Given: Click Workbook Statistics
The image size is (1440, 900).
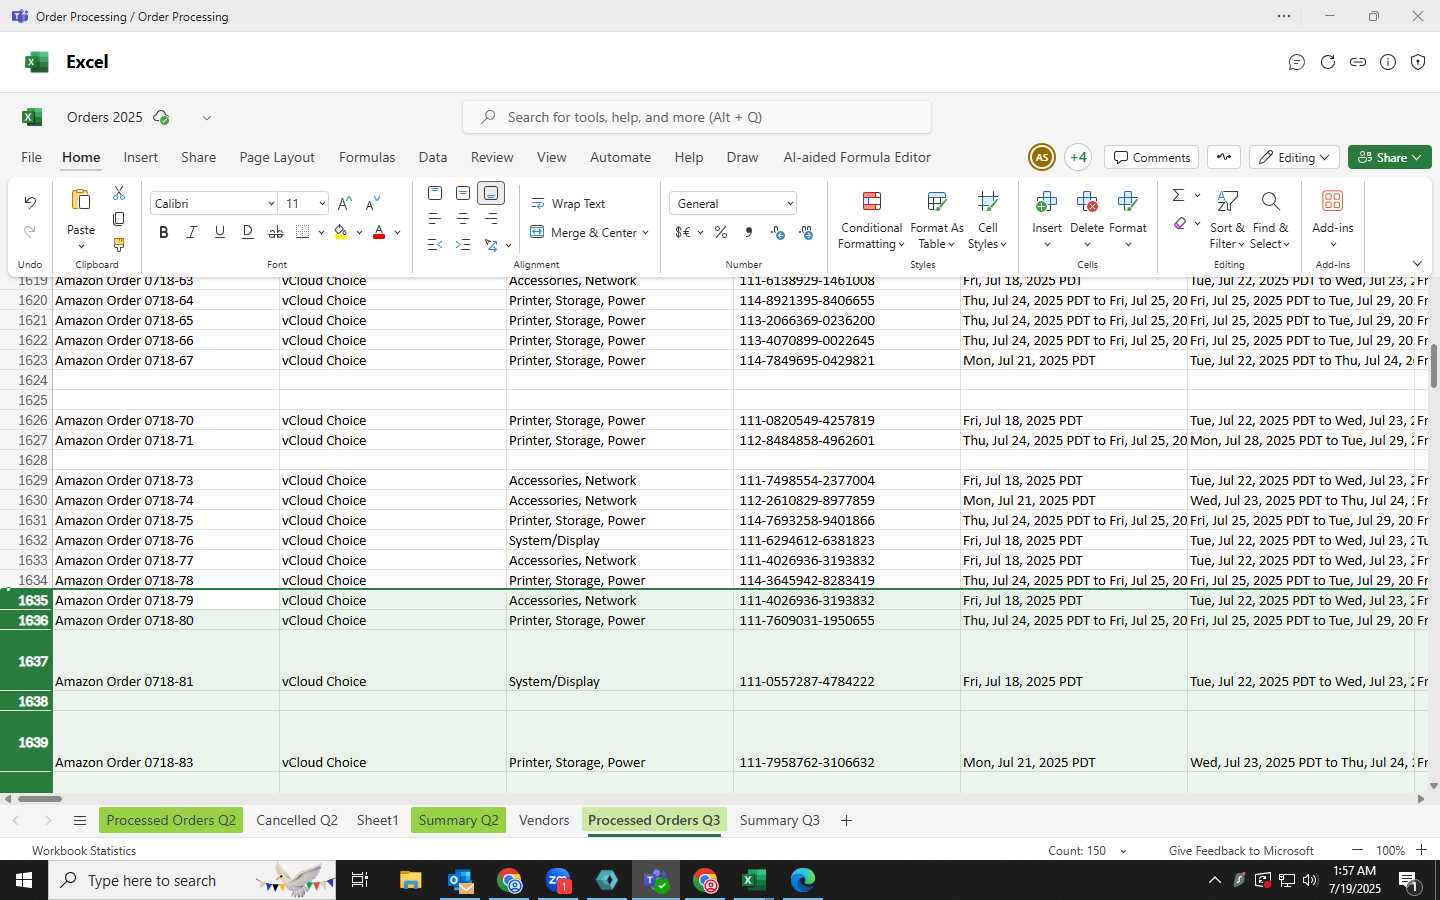Looking at the screenshot, I should click(x=84, y=851).
